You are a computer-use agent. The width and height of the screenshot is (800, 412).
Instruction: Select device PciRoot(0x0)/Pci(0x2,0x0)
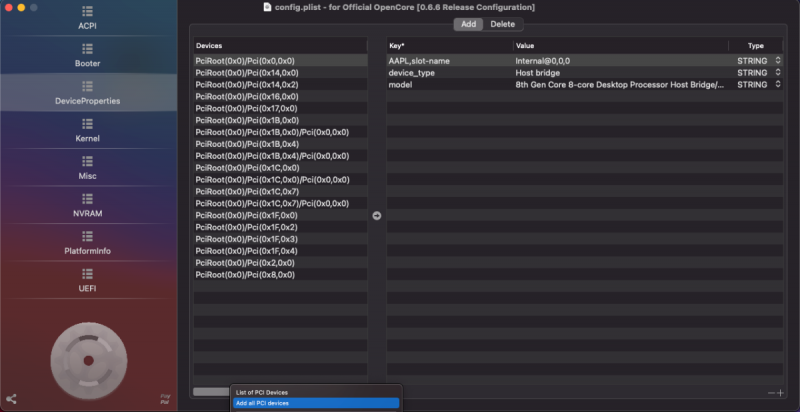(280, 263)
